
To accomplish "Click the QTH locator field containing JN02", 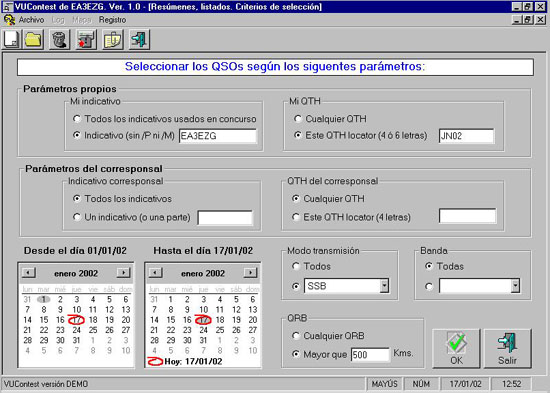I will click(467, 136).
